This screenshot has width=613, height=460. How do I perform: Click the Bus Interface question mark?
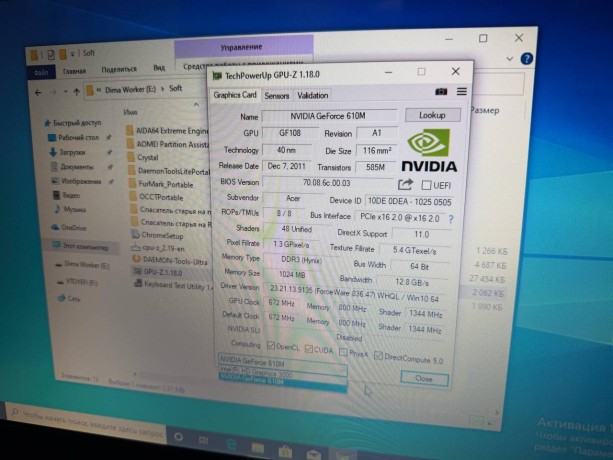451,219
